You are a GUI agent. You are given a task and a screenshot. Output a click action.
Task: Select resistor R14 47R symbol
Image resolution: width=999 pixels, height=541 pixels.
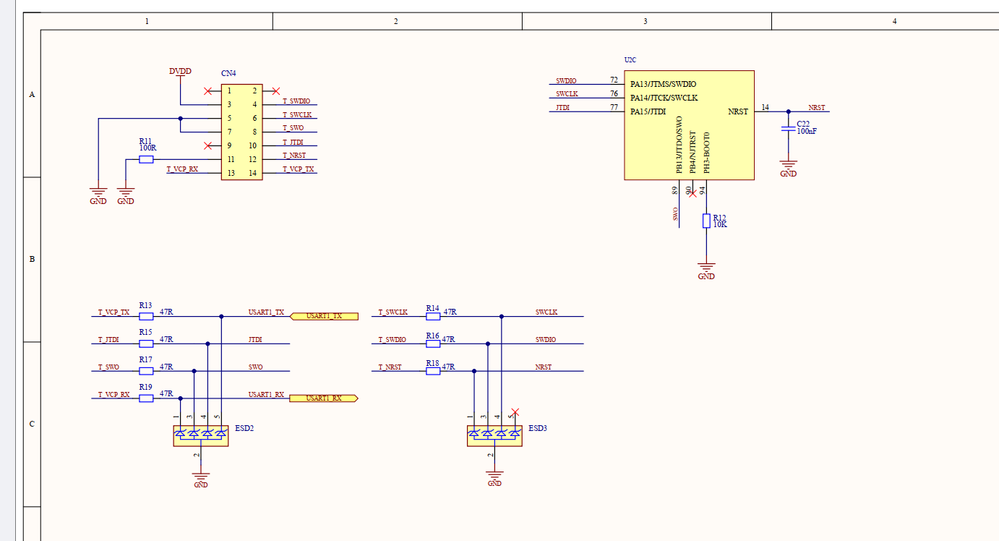click(x=433, y=316)
